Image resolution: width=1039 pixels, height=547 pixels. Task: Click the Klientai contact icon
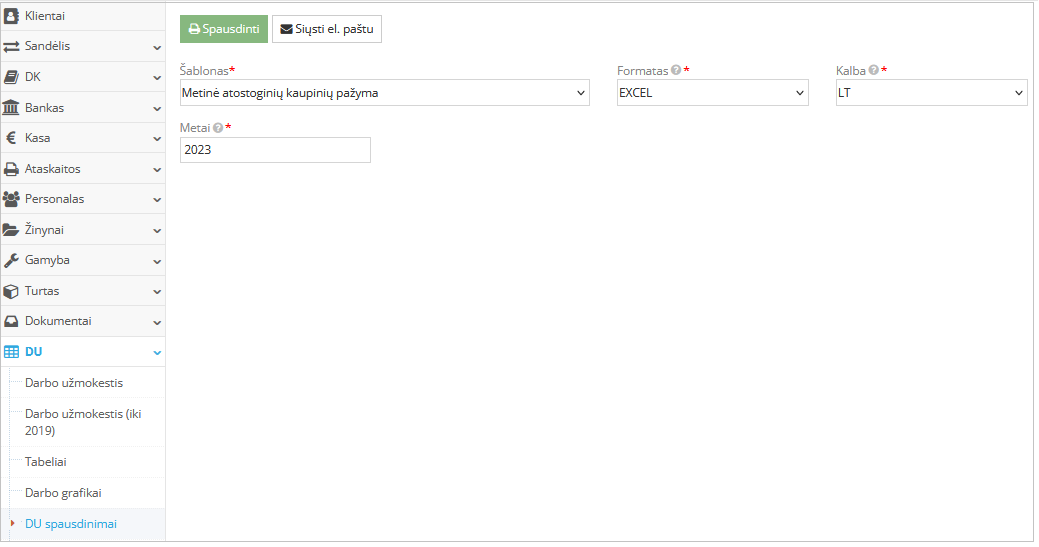pos(12,15)
